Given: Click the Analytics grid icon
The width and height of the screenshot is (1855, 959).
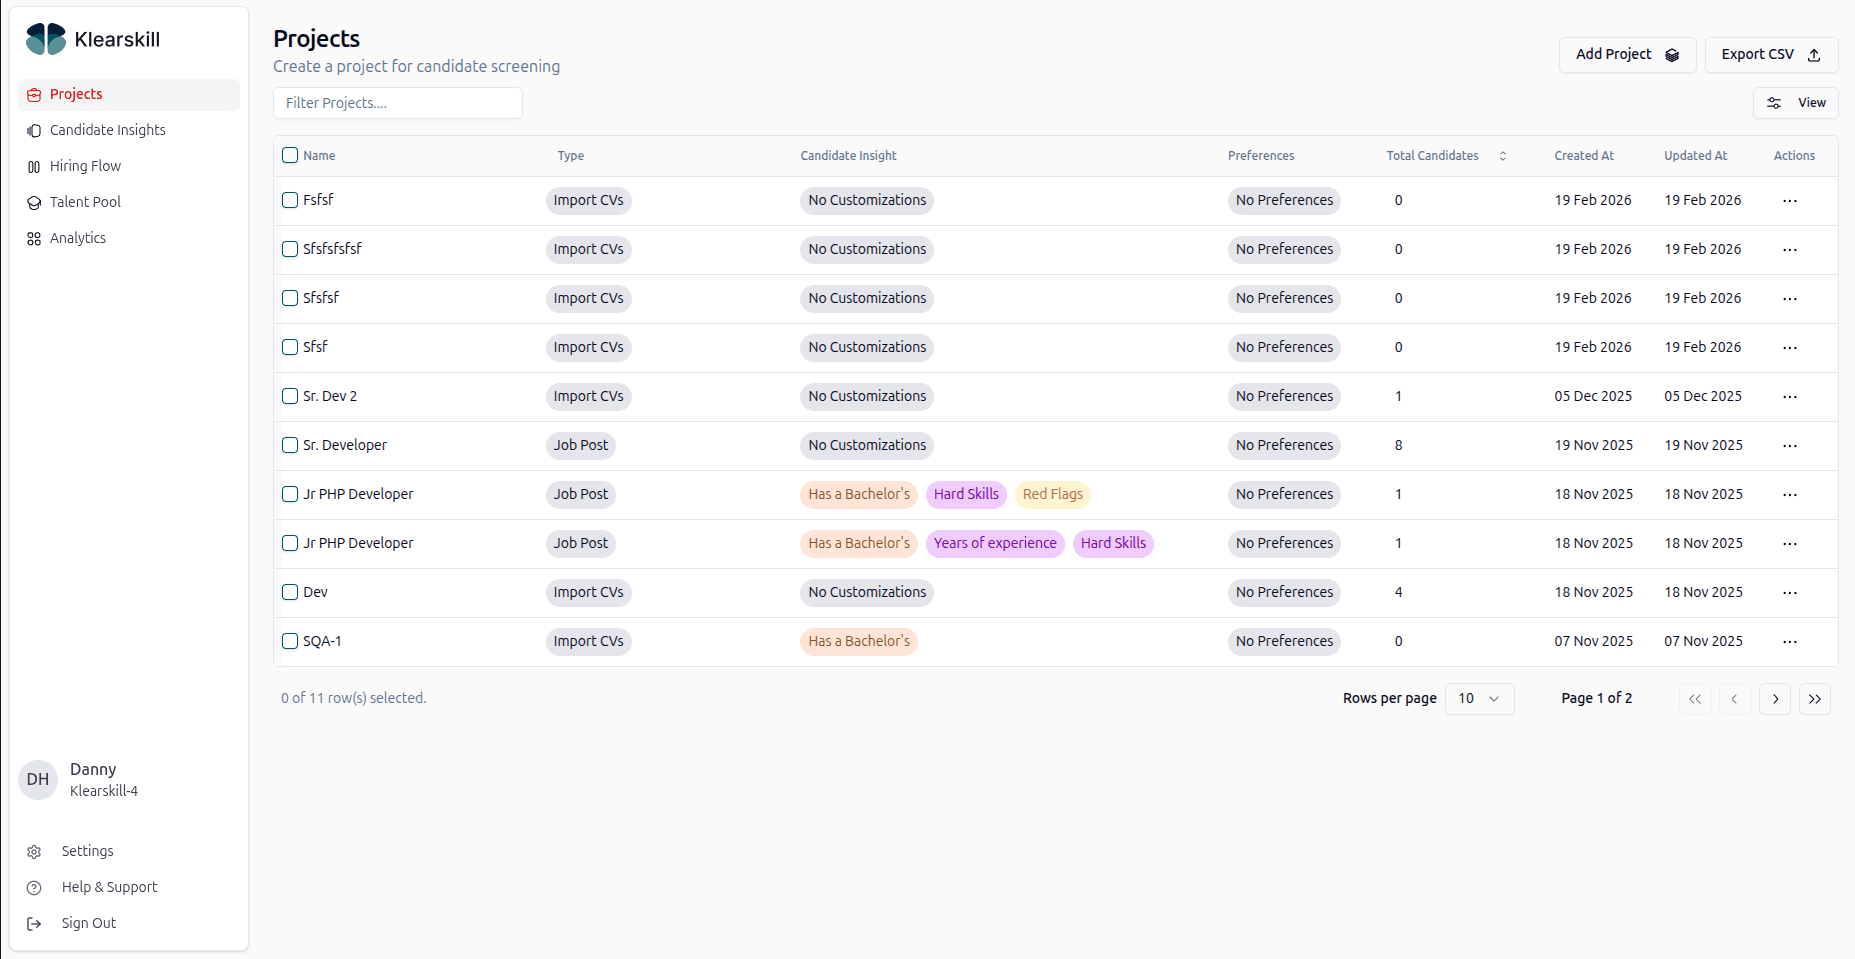Looking at the screenshot, I should coord(34,239).
